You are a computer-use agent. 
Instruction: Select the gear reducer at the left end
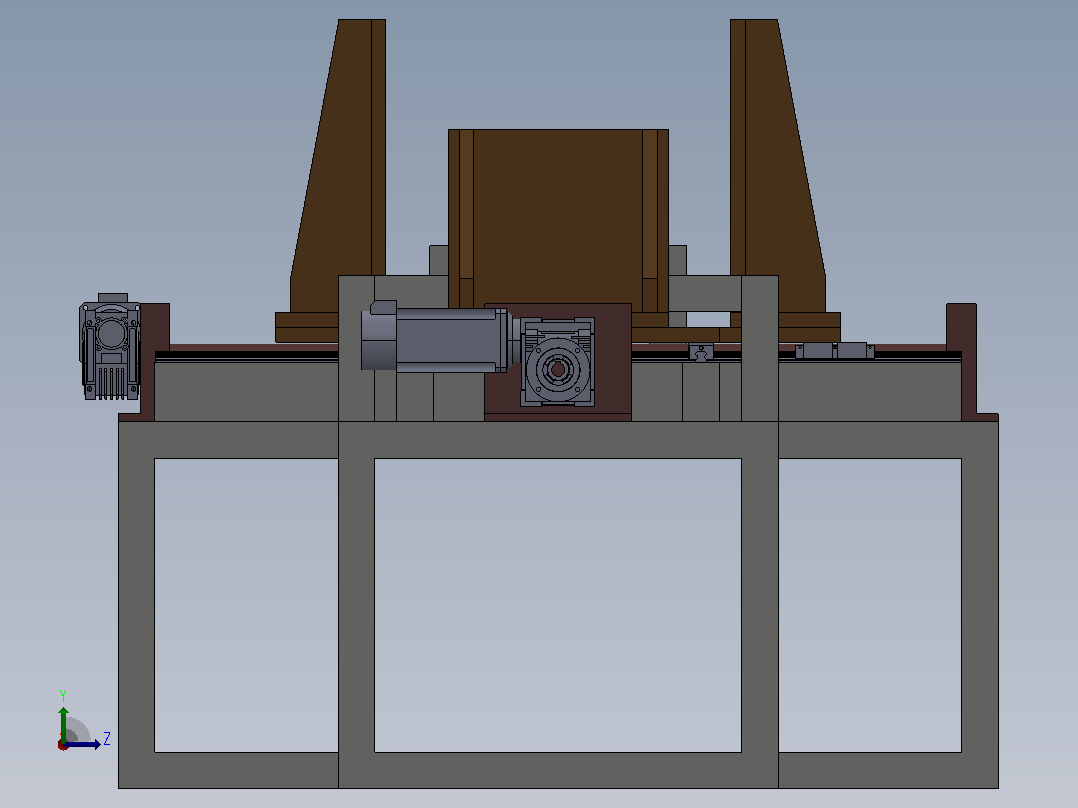click(x=110, y=347)
